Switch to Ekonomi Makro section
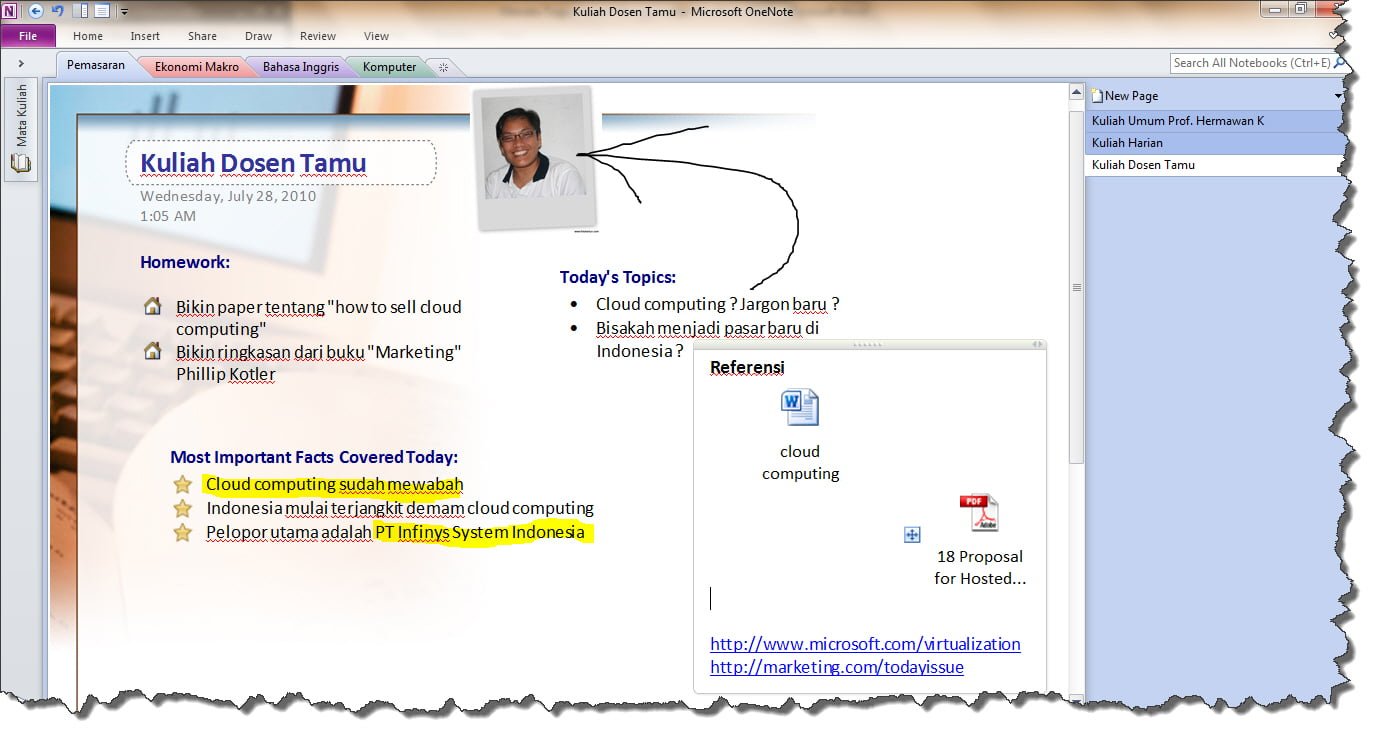1376x736 pixels. (x=197, y=67)
